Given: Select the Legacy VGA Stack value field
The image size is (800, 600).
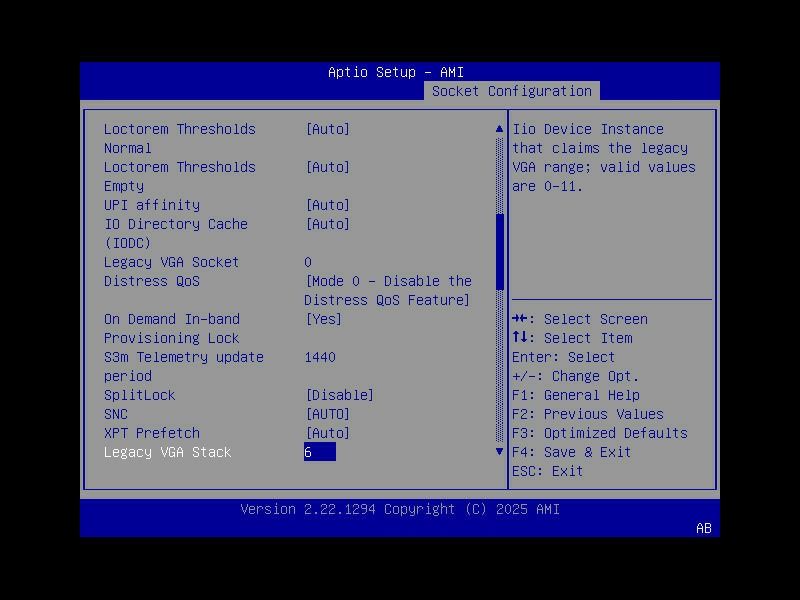Looking at the screenshot, I should pos(320,452).
